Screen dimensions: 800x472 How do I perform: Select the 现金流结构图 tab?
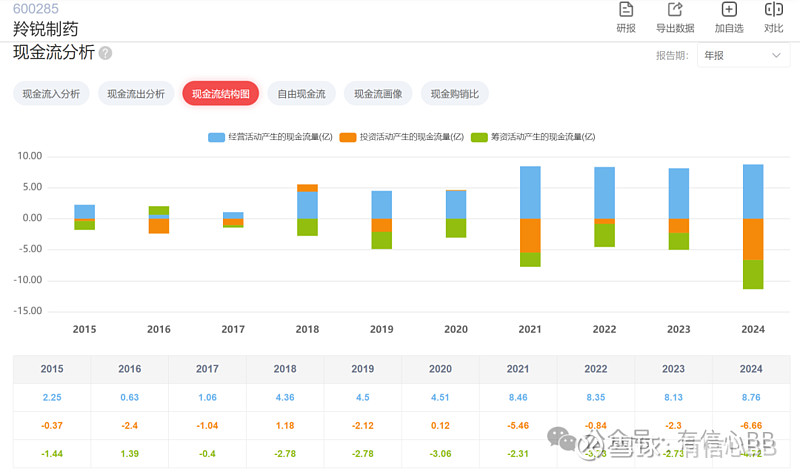click(x=221, y=94)
